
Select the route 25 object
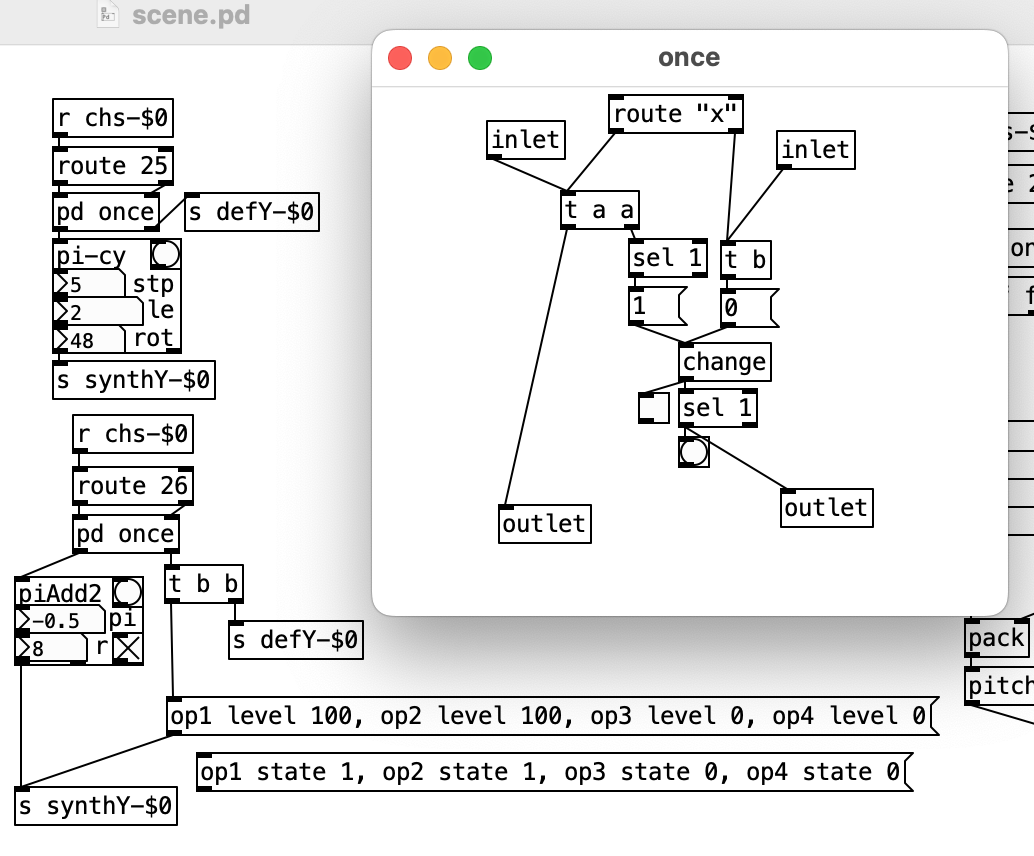[113, 166]
